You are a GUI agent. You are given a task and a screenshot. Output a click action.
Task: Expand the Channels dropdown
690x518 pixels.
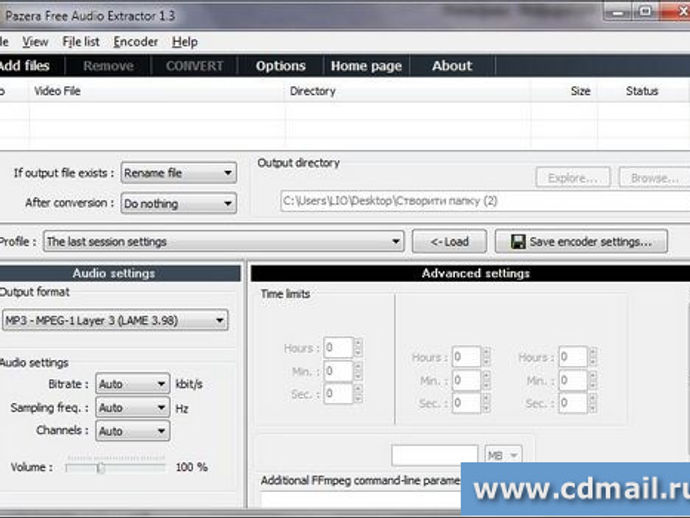click(x=133, y=431)
